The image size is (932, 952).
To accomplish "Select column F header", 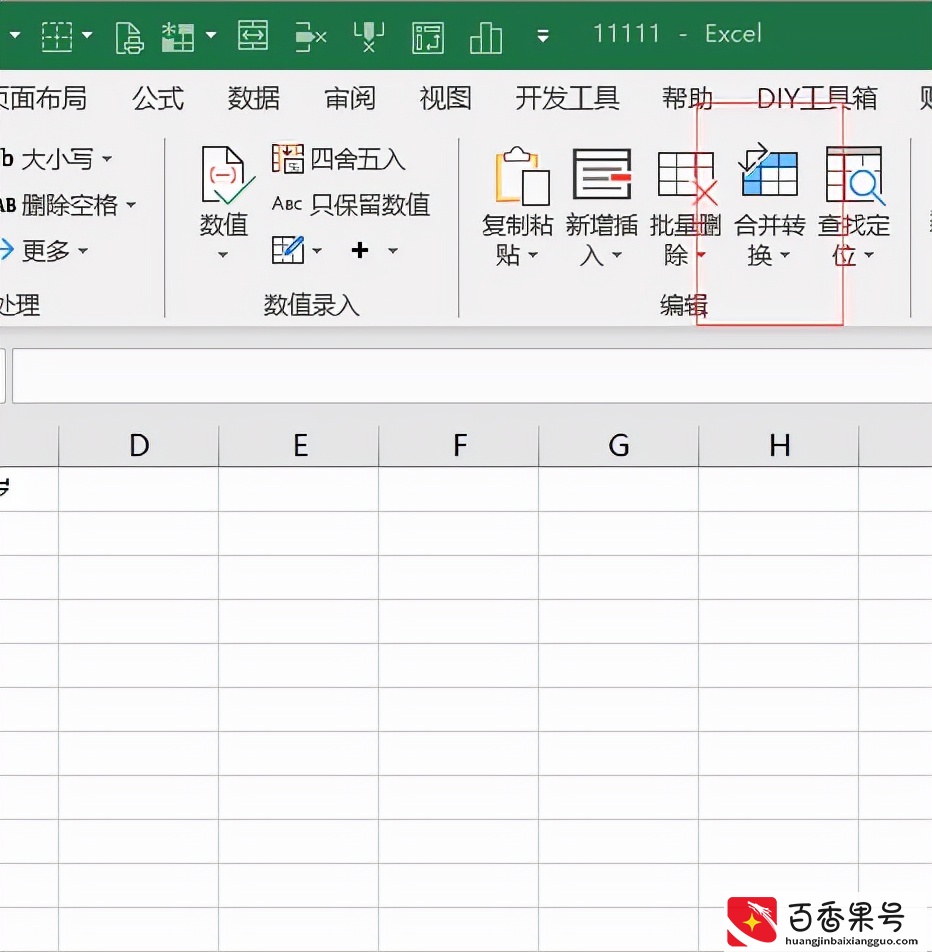I will pyautogui.click(x=459, y=446).
